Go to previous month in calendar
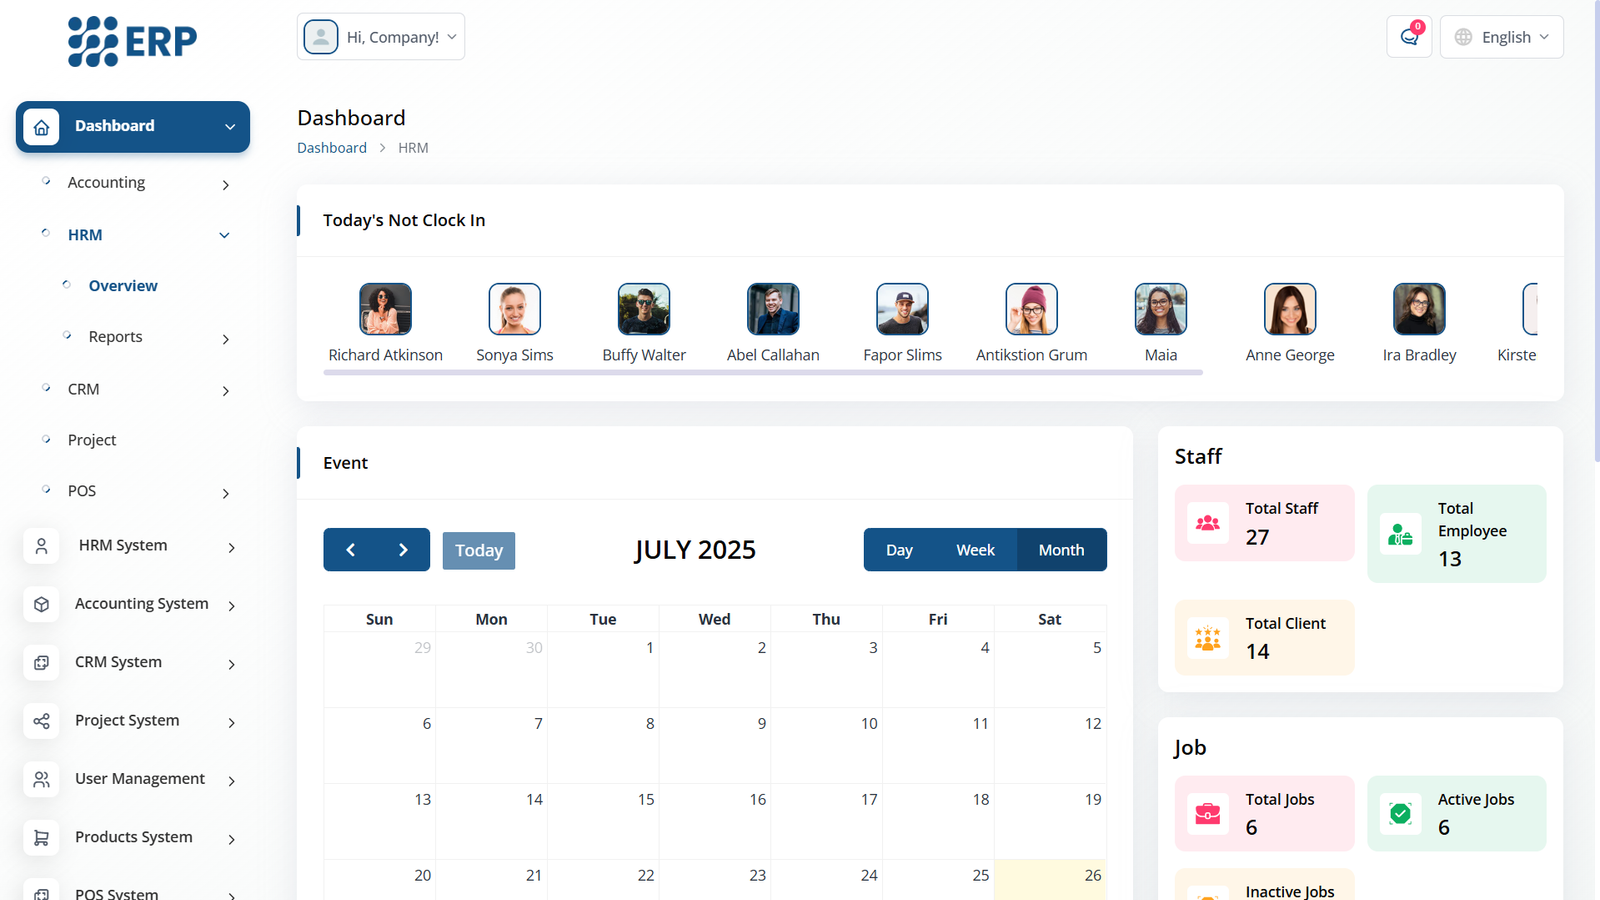 [x=350, y=550]
